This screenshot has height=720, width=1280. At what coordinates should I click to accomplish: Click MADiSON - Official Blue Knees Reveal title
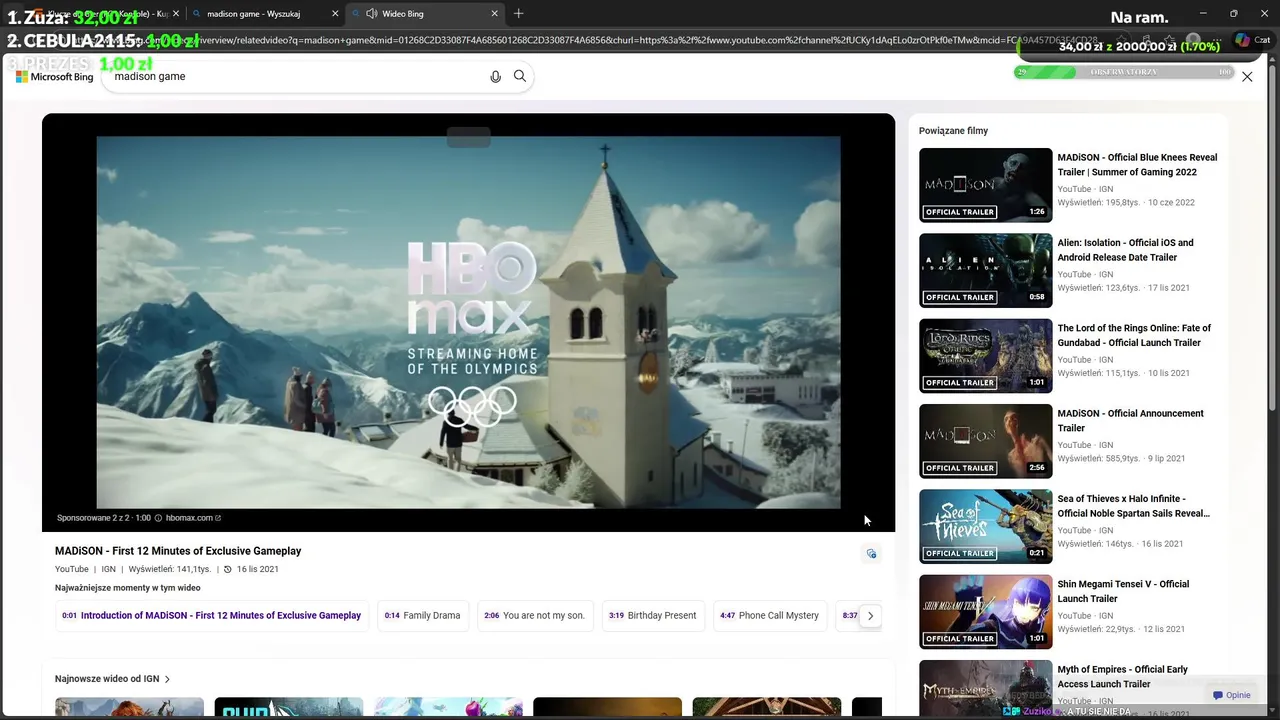[1137, 165]
